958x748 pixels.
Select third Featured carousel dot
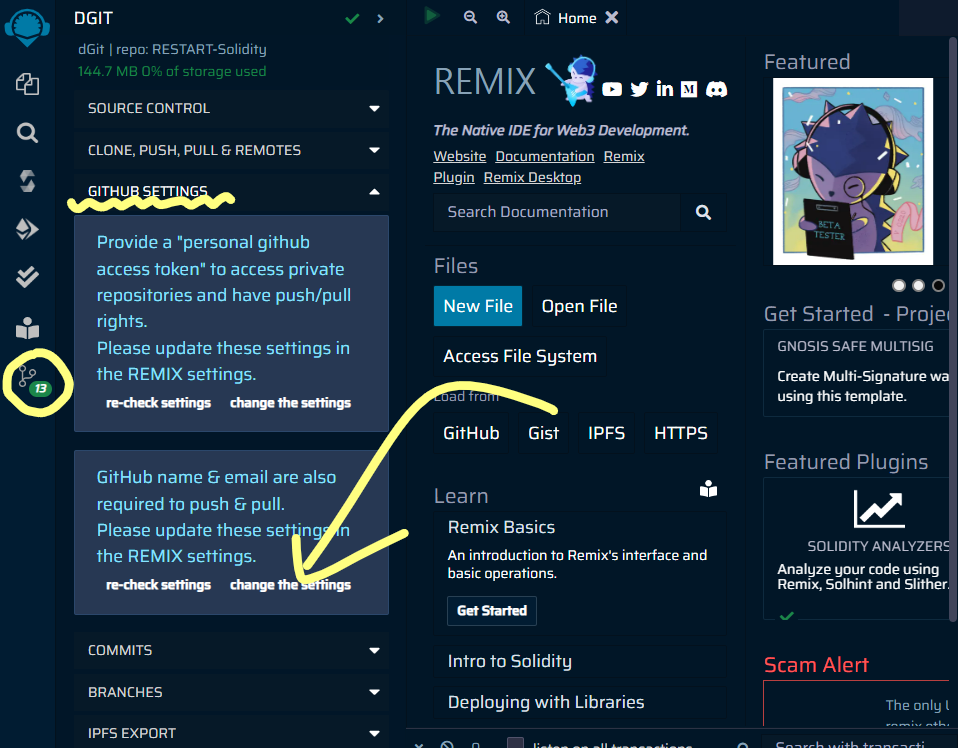(938, 285)
